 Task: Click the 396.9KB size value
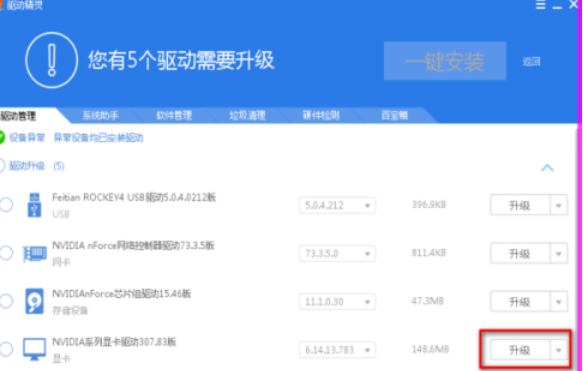(x=429, y=204)
